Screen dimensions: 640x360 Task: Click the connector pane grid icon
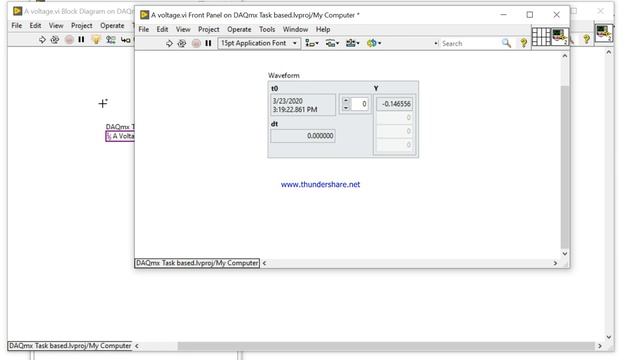point(541,37)
